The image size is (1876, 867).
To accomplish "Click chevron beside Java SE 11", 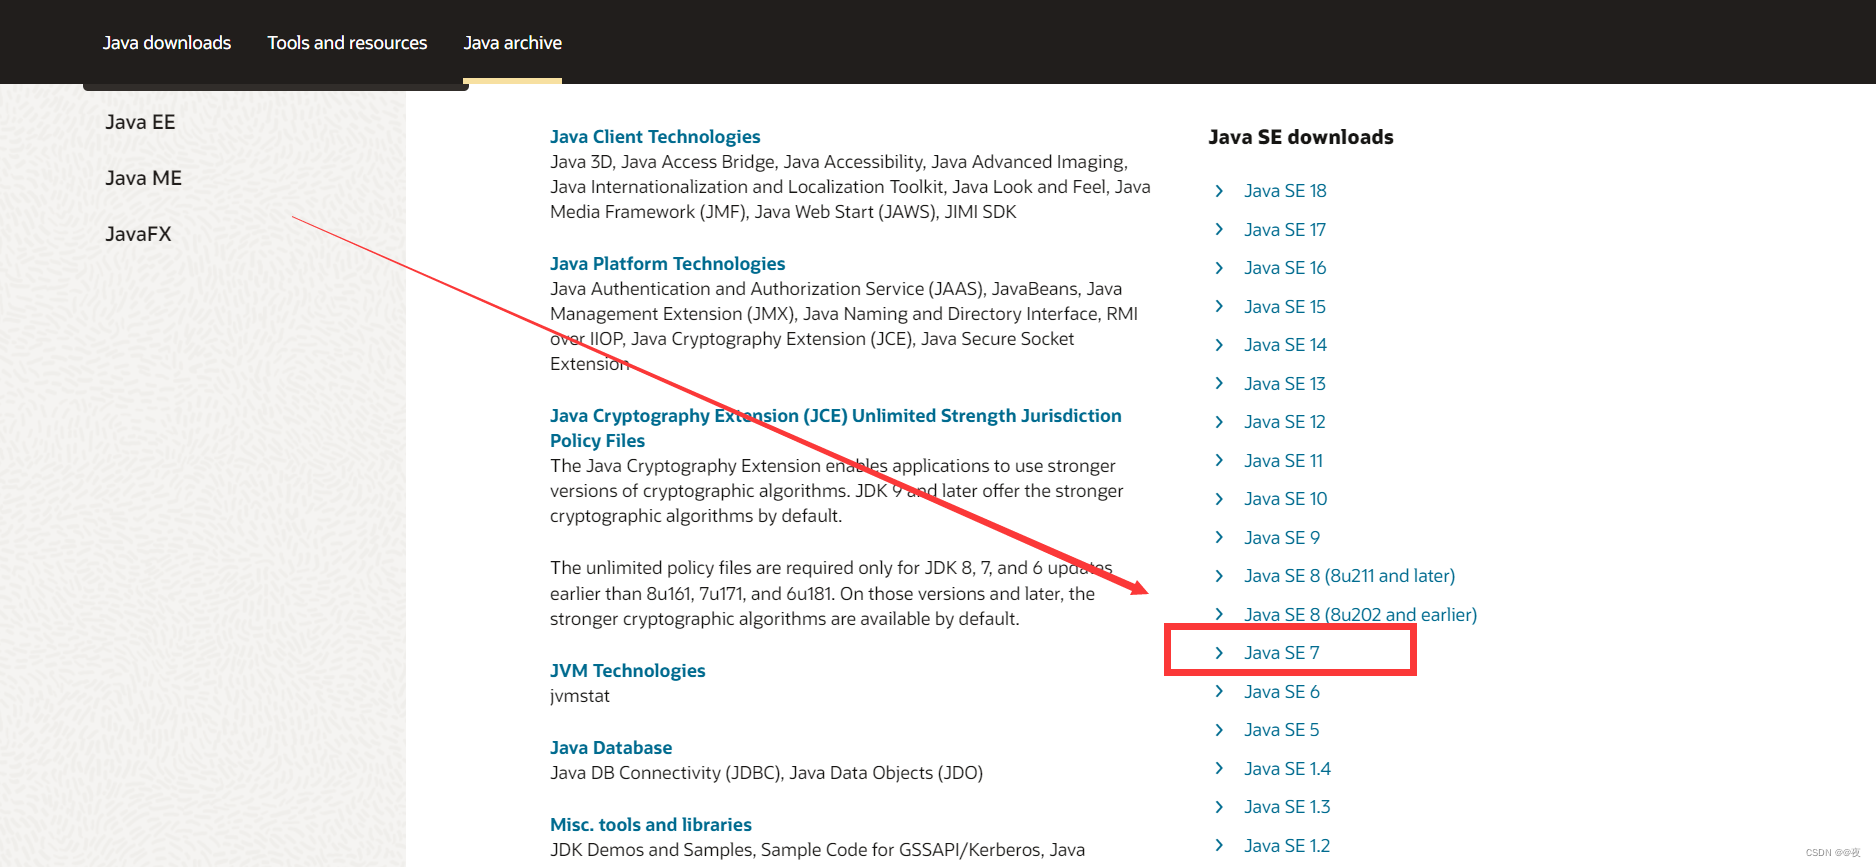I will 1219,460.
